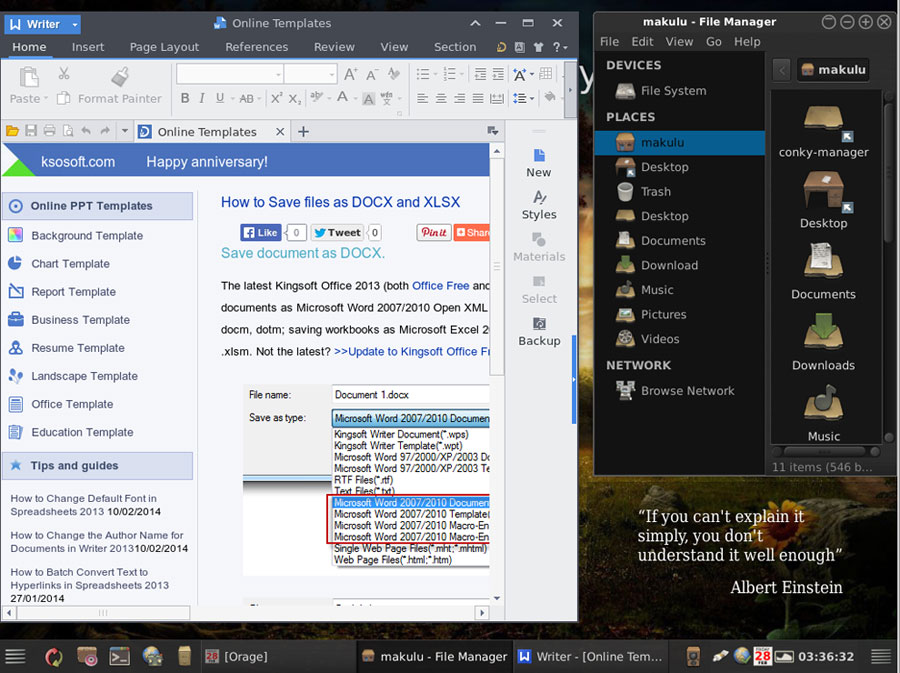Click the Open folder icon
The width and height of the screenshot is (900, 673).
coord(12,131)
